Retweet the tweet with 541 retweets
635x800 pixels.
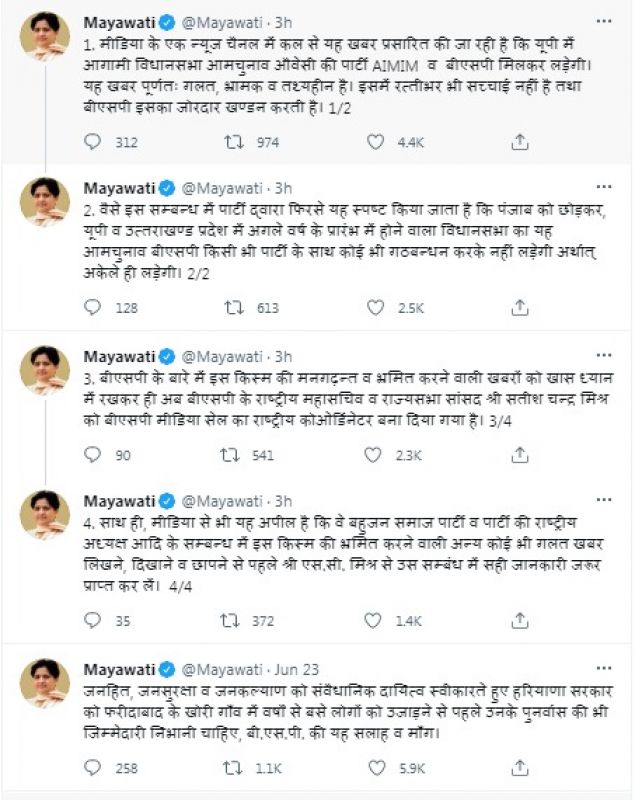232,455
